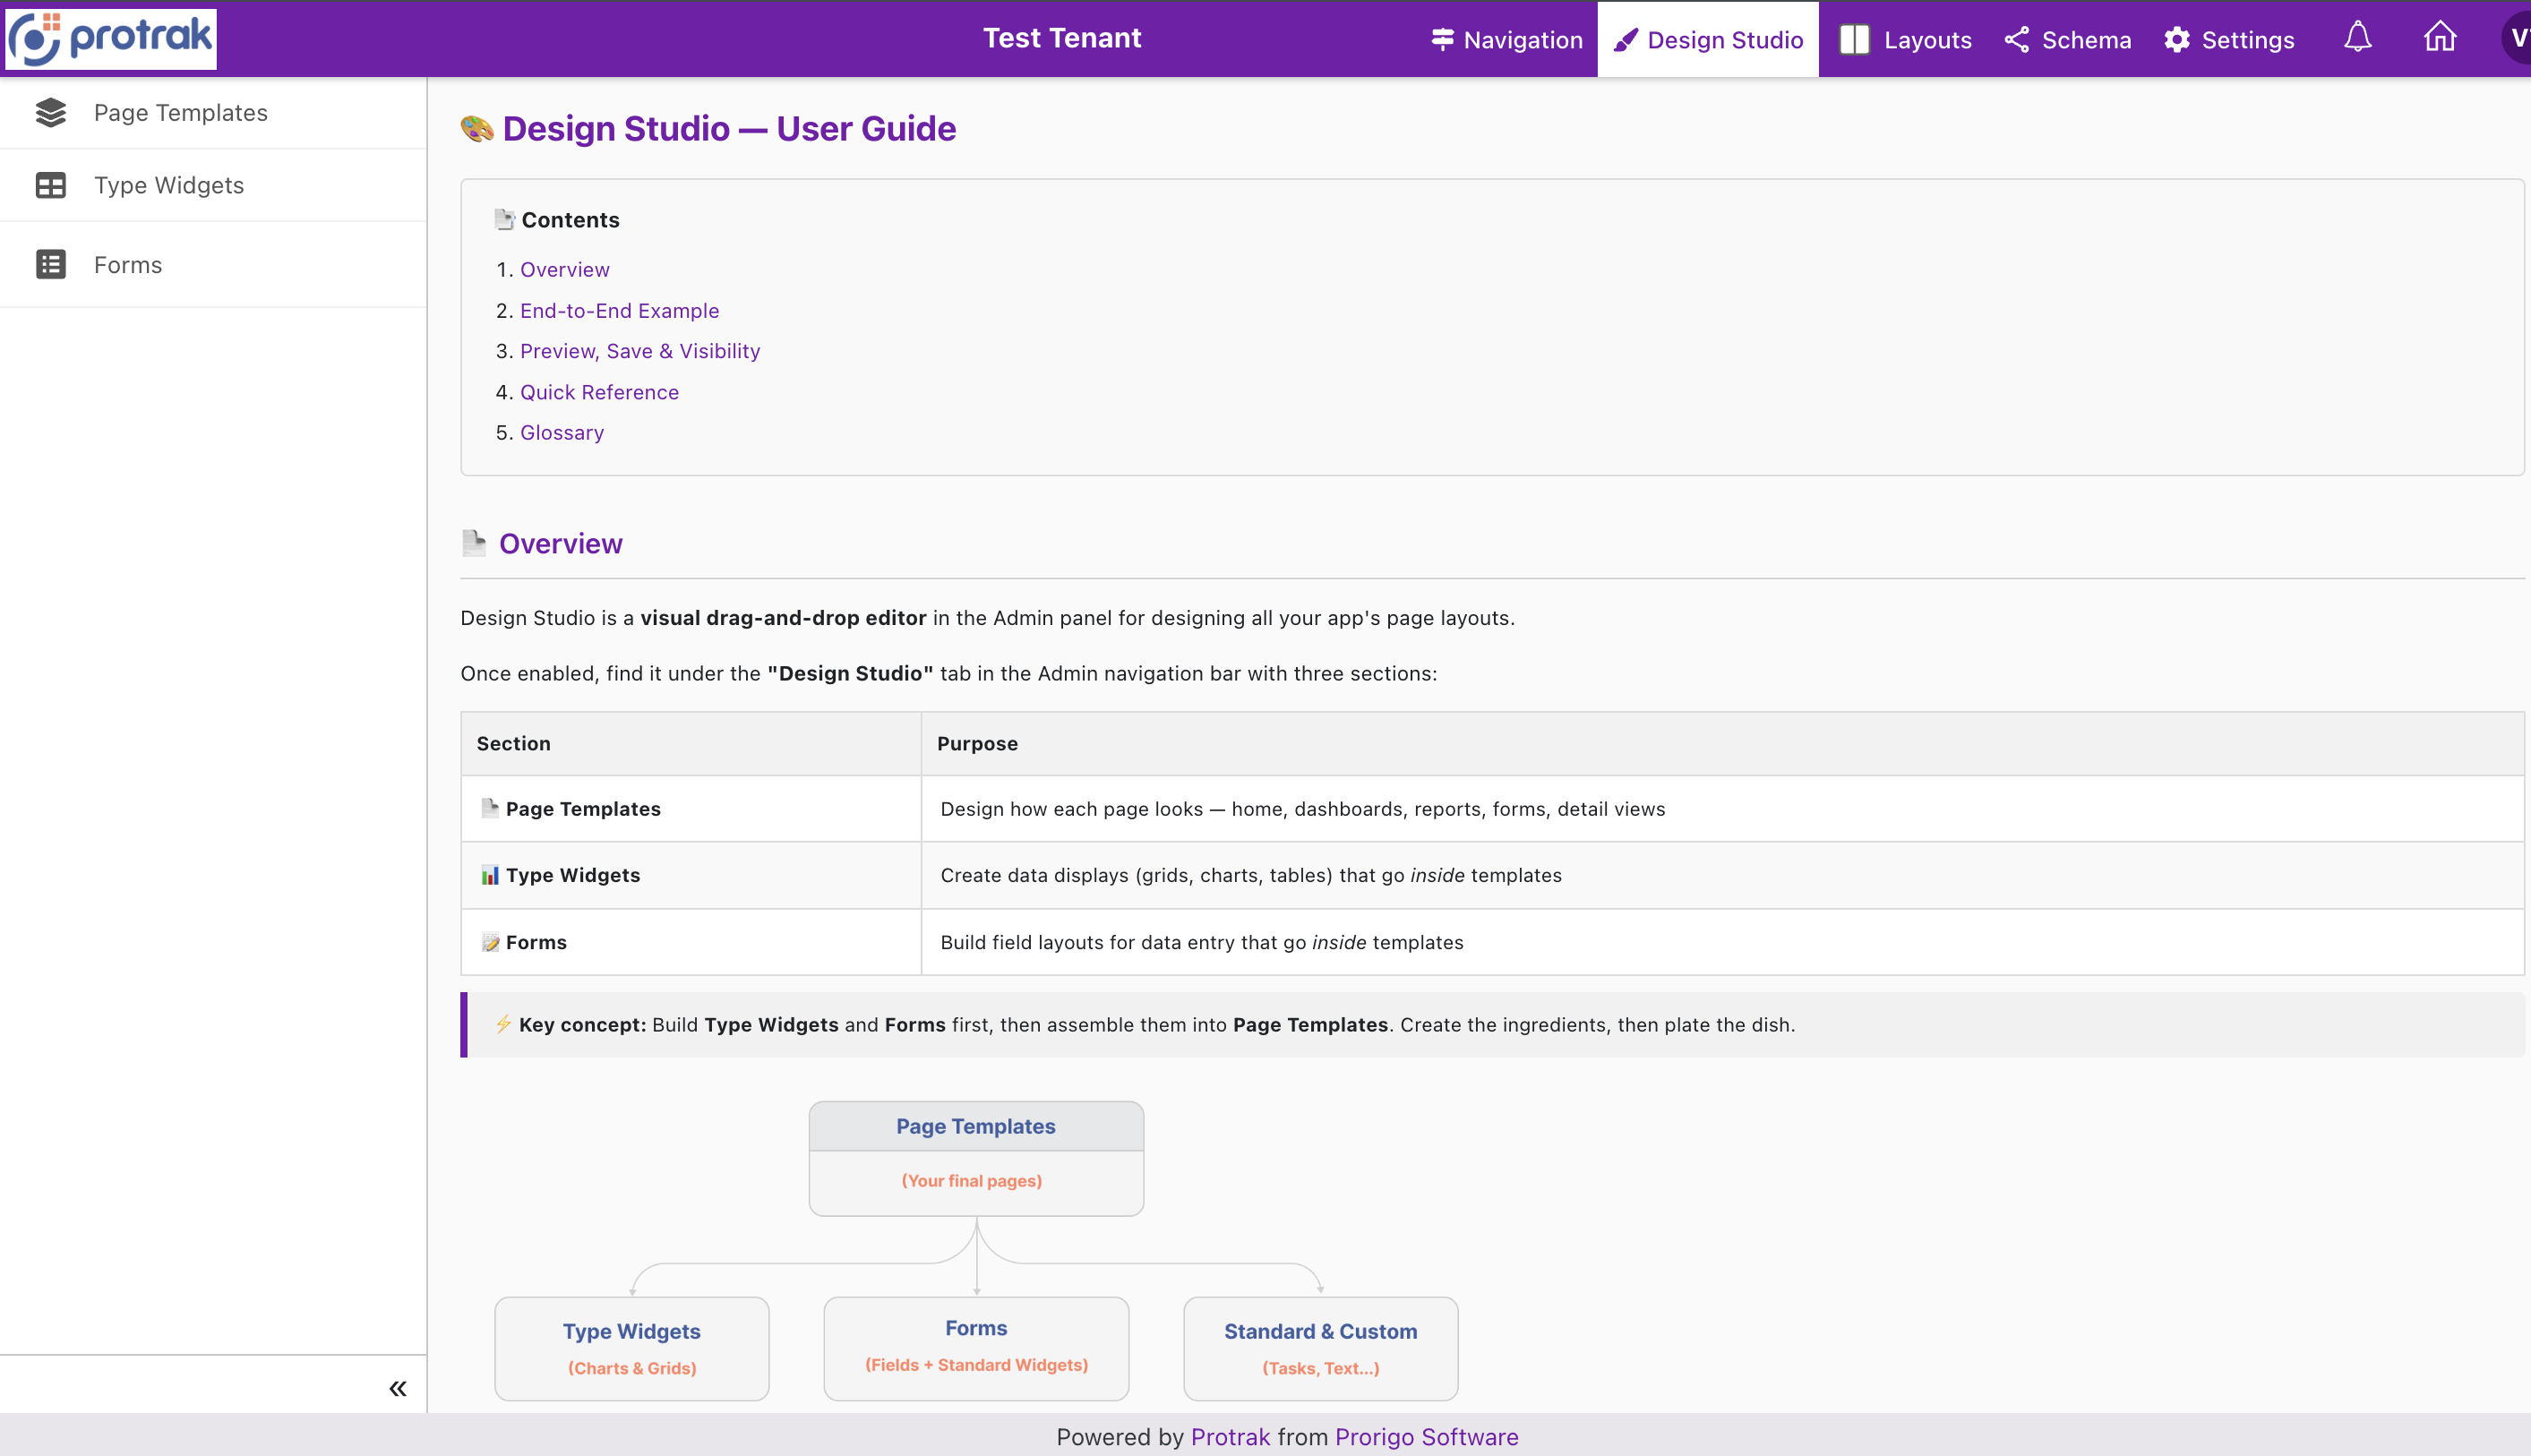Jump to End-to-End Example section
2531x1456 pixels.
click(619, 311)
